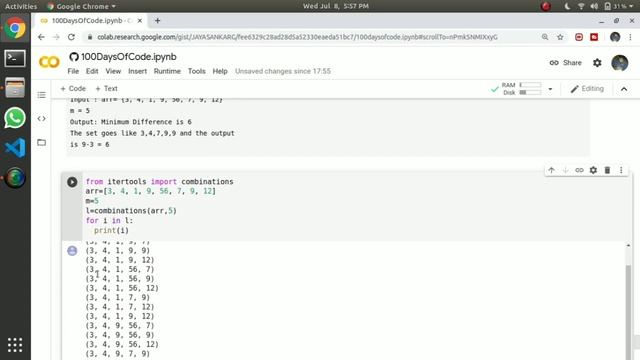Bookmark this page with star icon

click(560, 37)
